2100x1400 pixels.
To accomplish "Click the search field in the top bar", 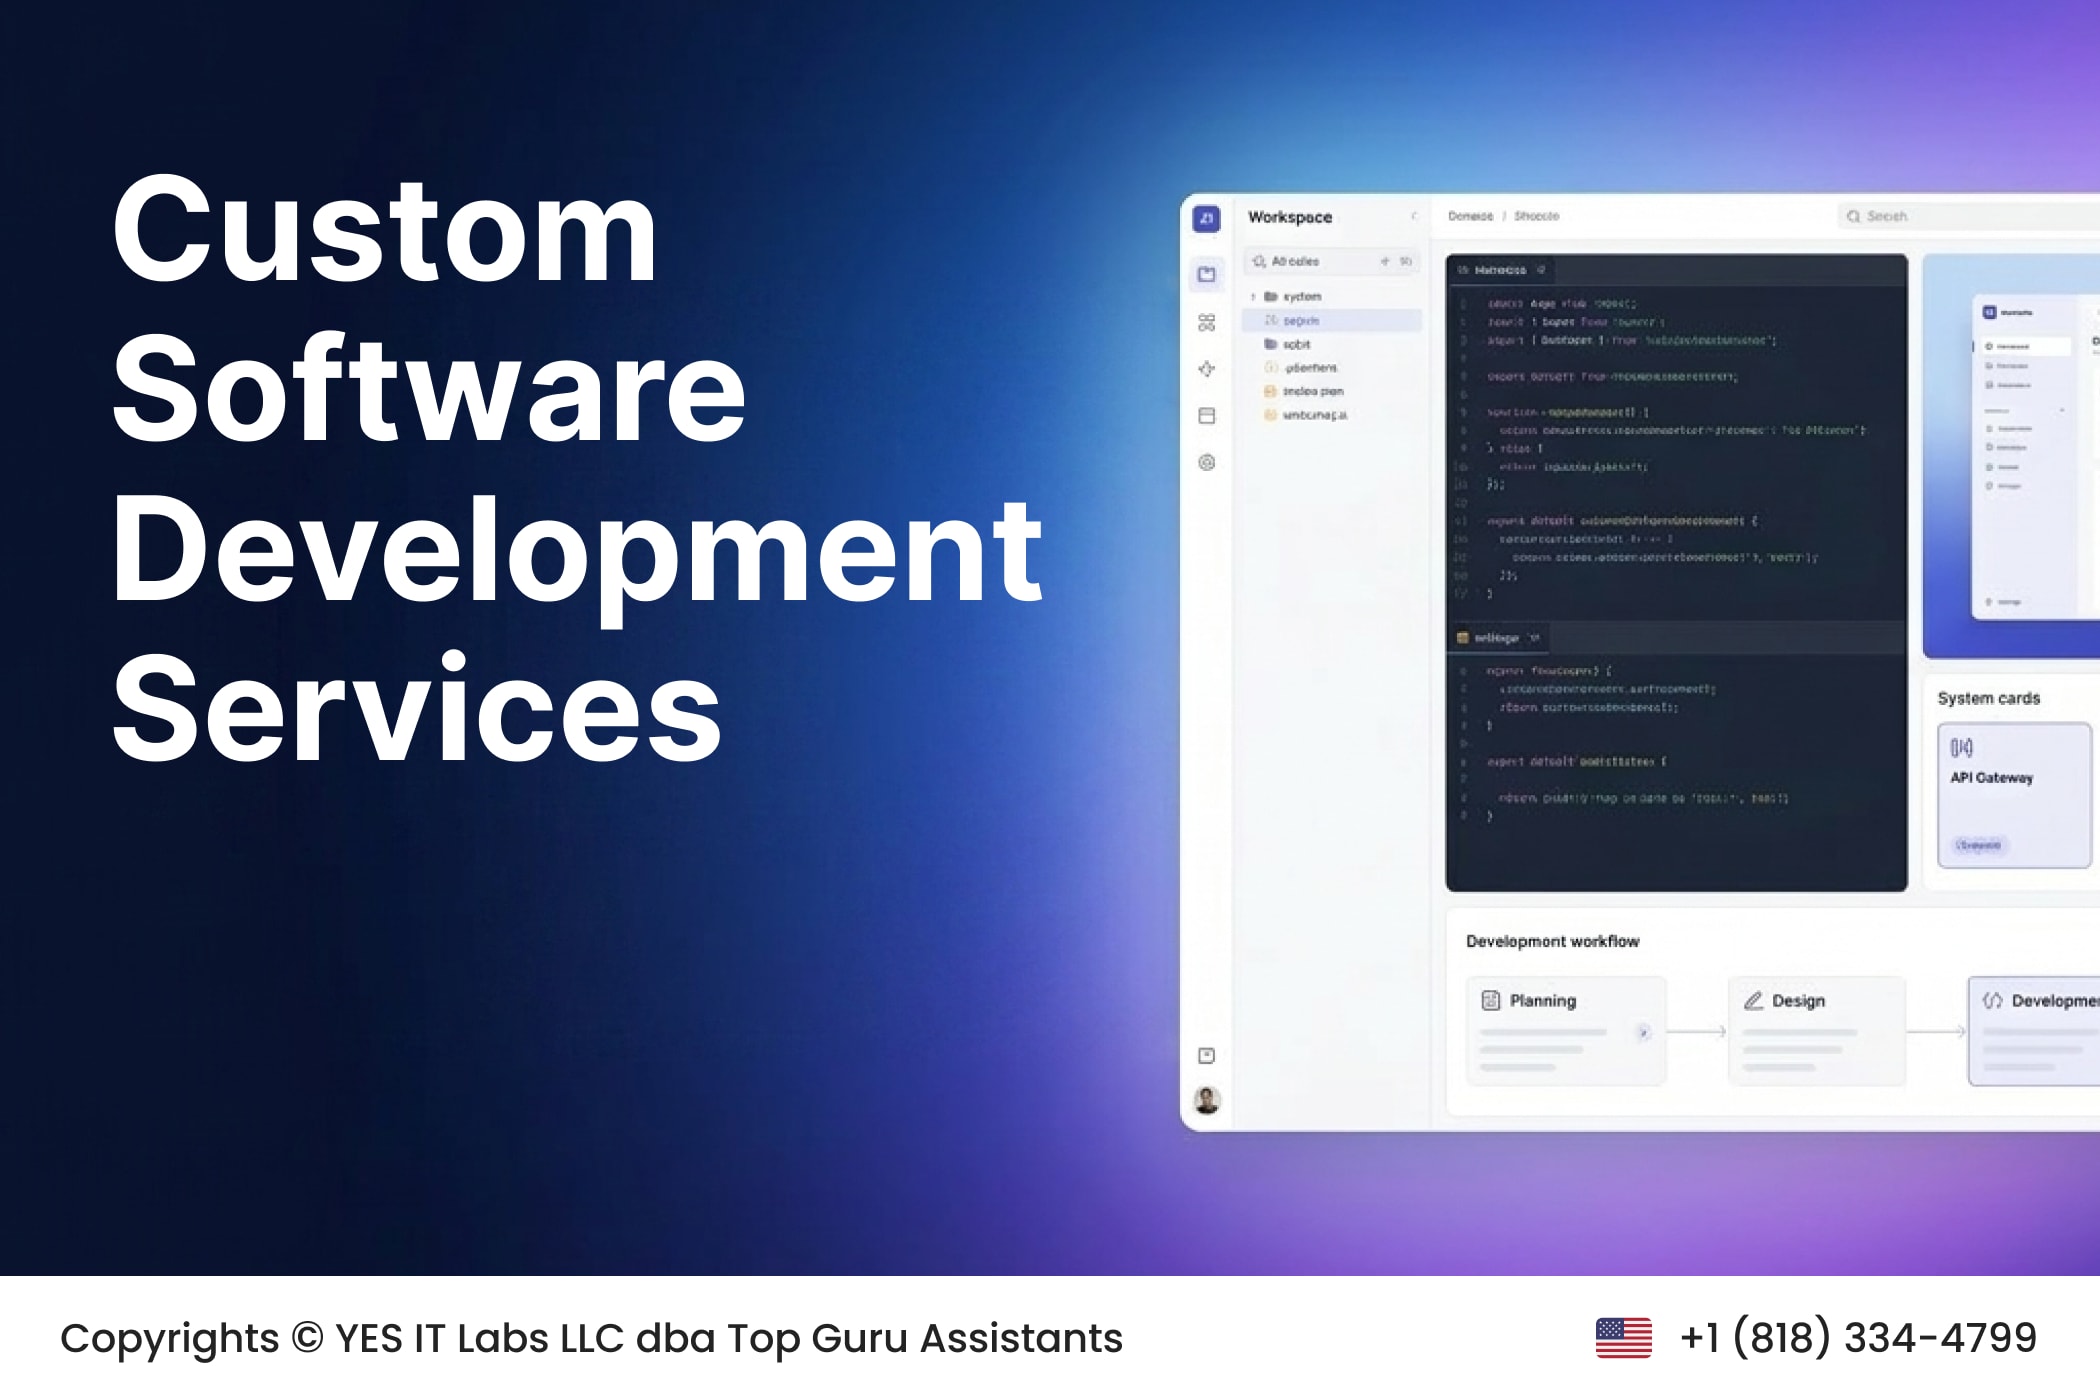I will [x=1968, y=216].
